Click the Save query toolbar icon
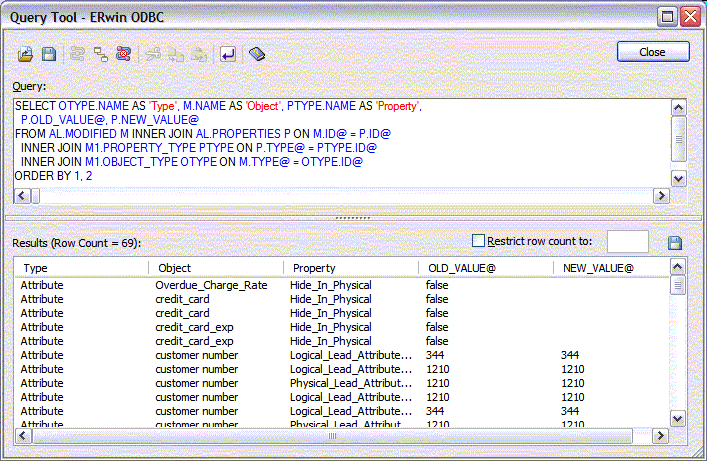Viewport: 707px width, 461px height. (x=48, y=54)
